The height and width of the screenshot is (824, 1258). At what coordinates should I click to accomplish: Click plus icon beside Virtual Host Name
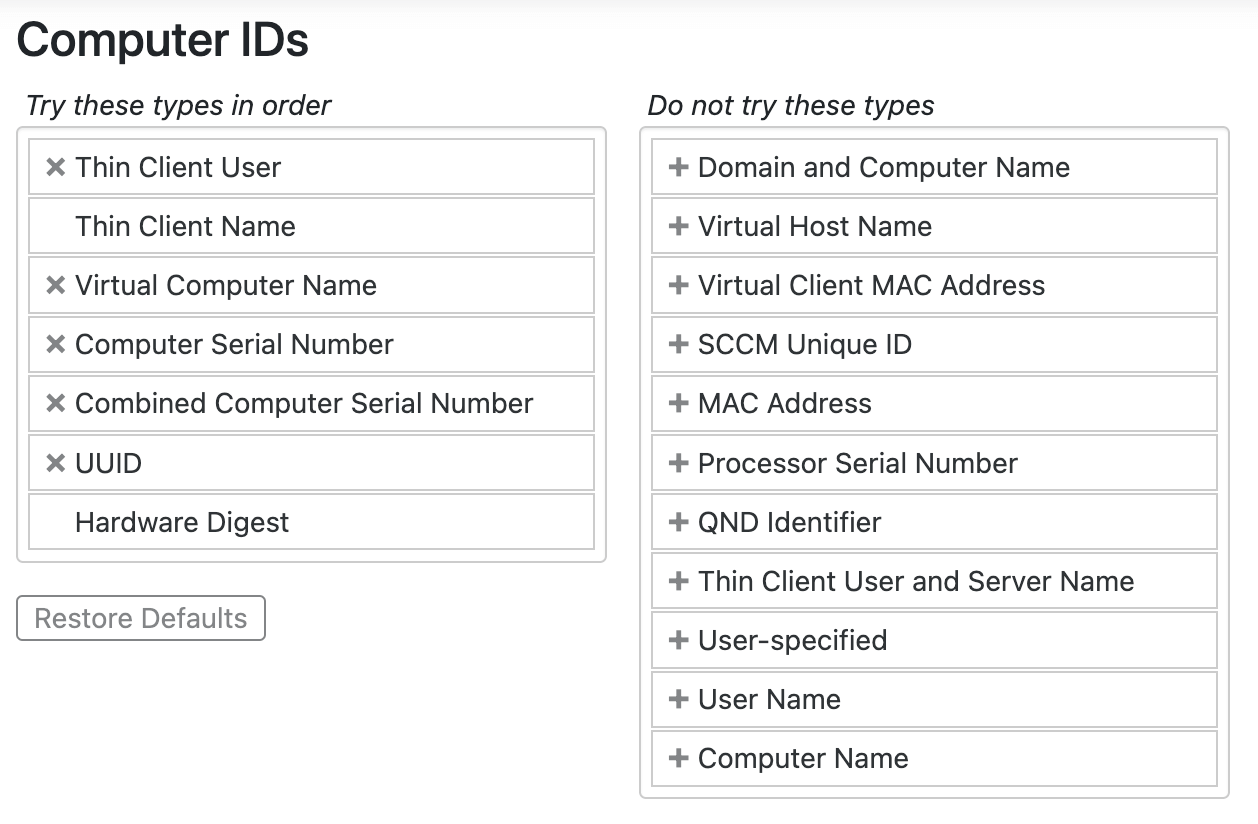(x=679, y=226)
